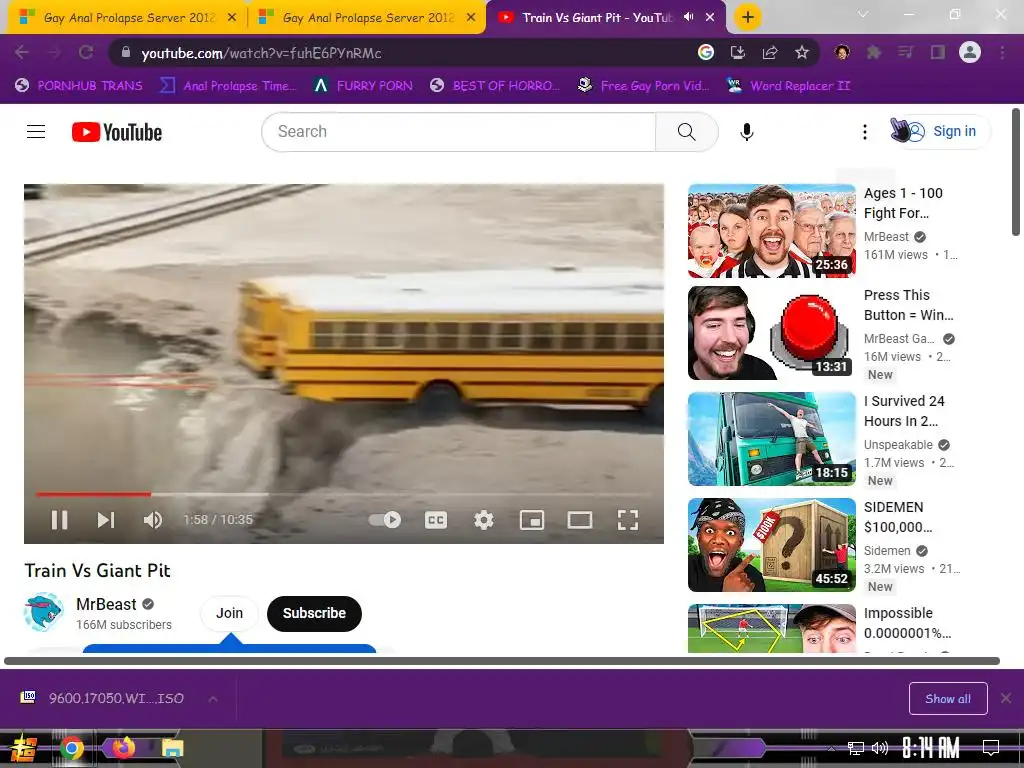Open MrBeast channel avatar

(x=44, y=612)
